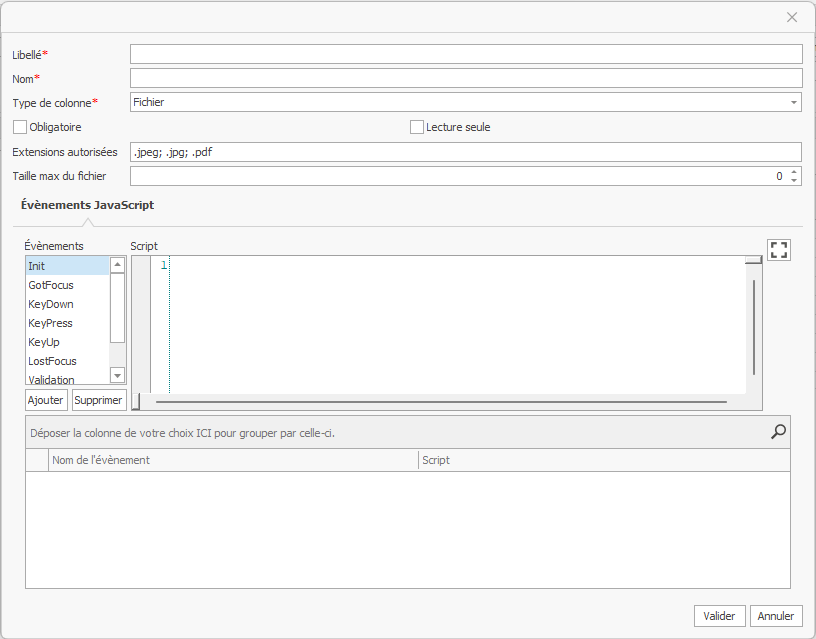
Task: Switch to Évènements JavaScript tab
Action: tap(87, 205)
